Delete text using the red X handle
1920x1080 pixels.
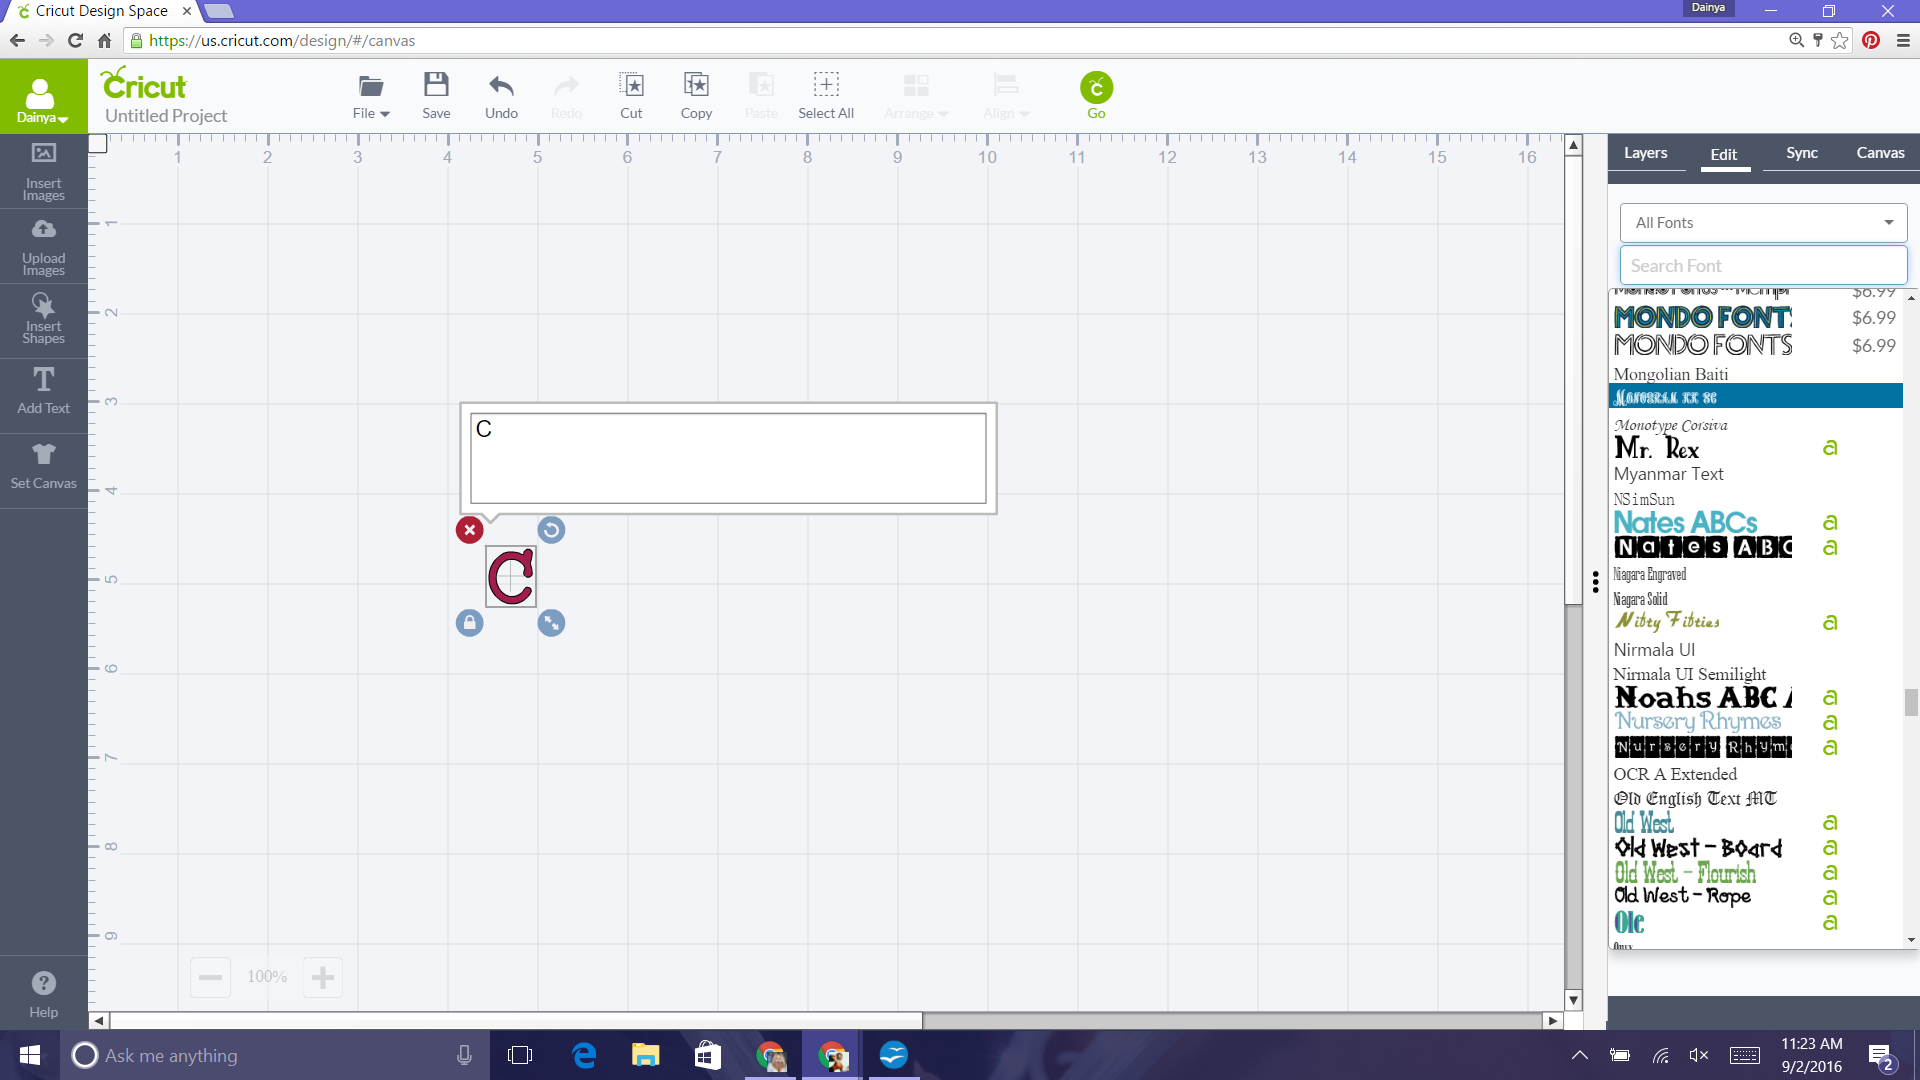tap(470, 530)
